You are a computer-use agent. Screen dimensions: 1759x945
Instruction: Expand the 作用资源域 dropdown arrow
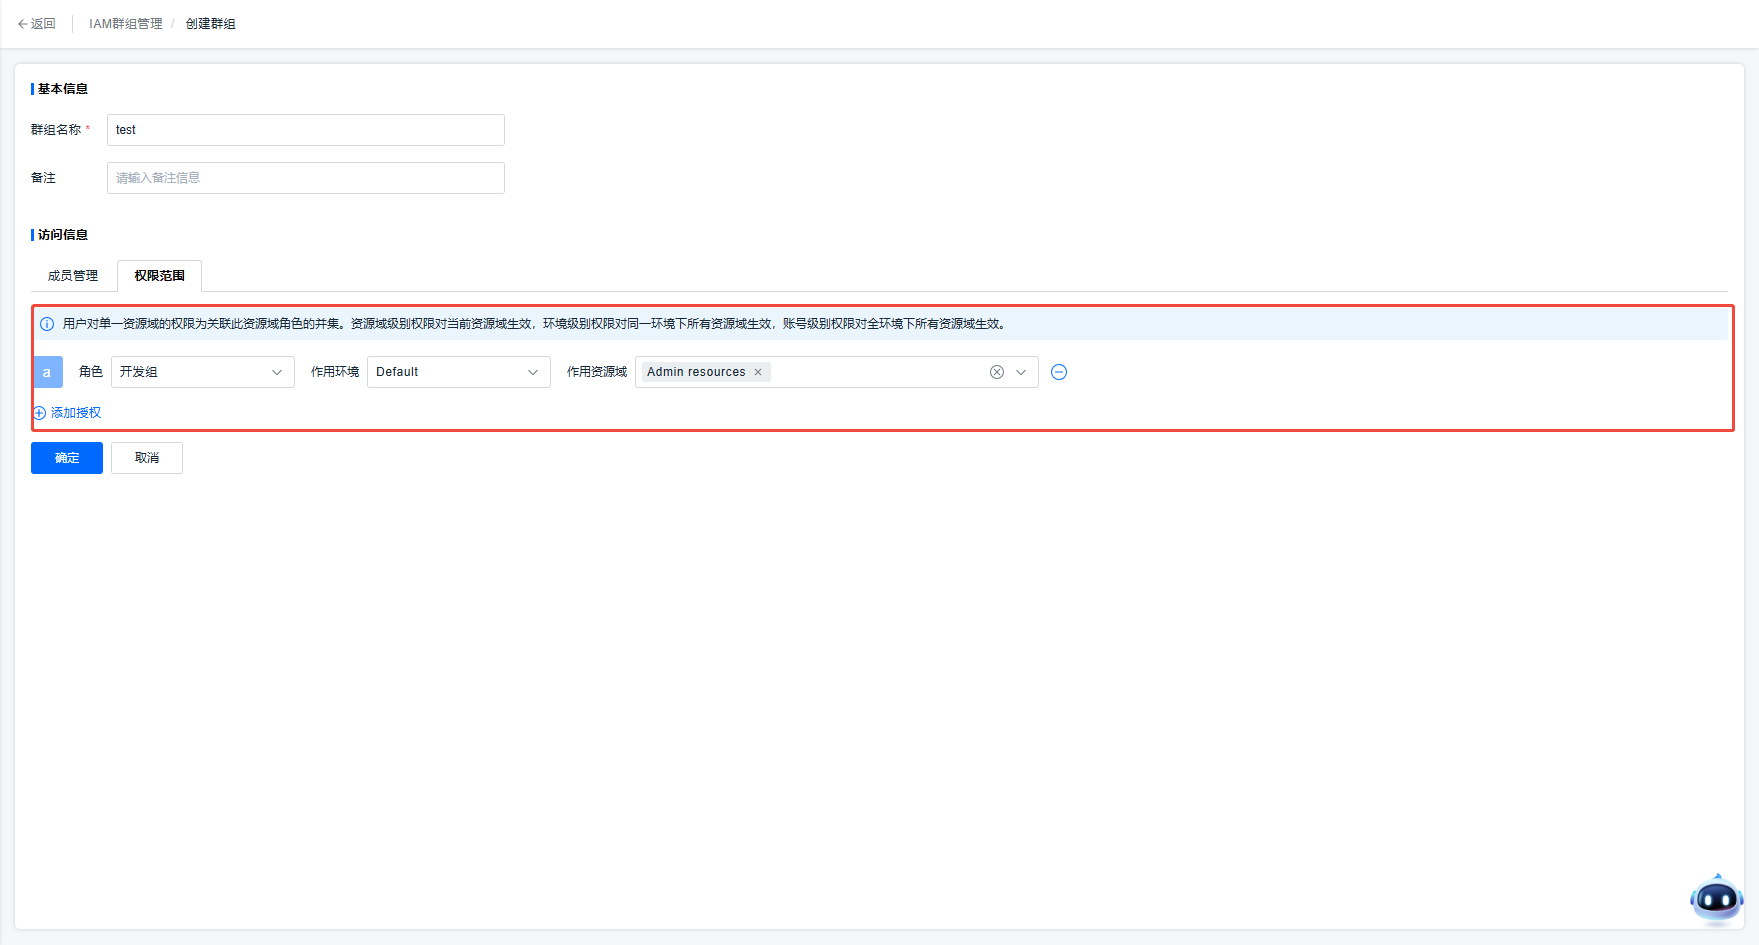tap(1021, 372)
